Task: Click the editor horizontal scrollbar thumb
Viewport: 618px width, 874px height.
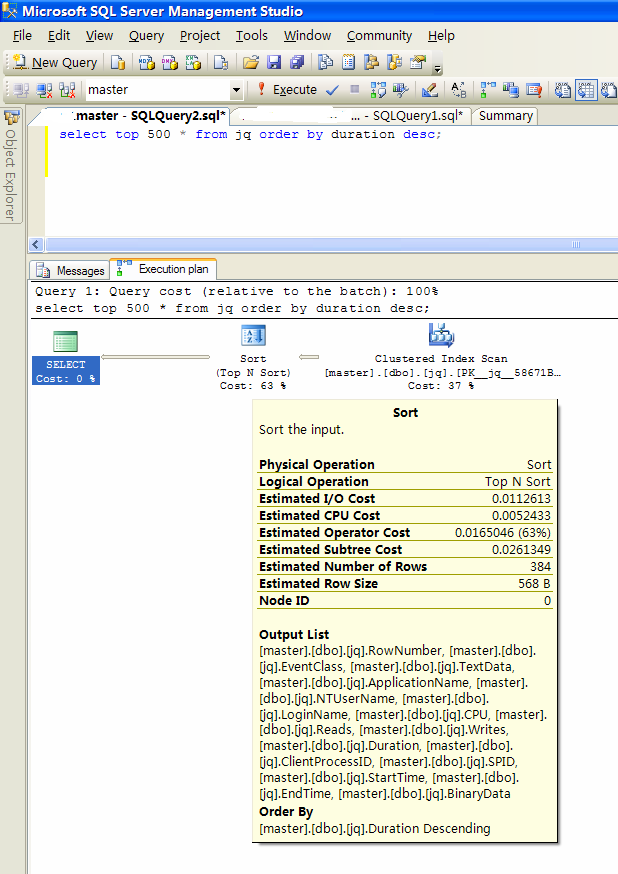Action: tap(332, 244)
